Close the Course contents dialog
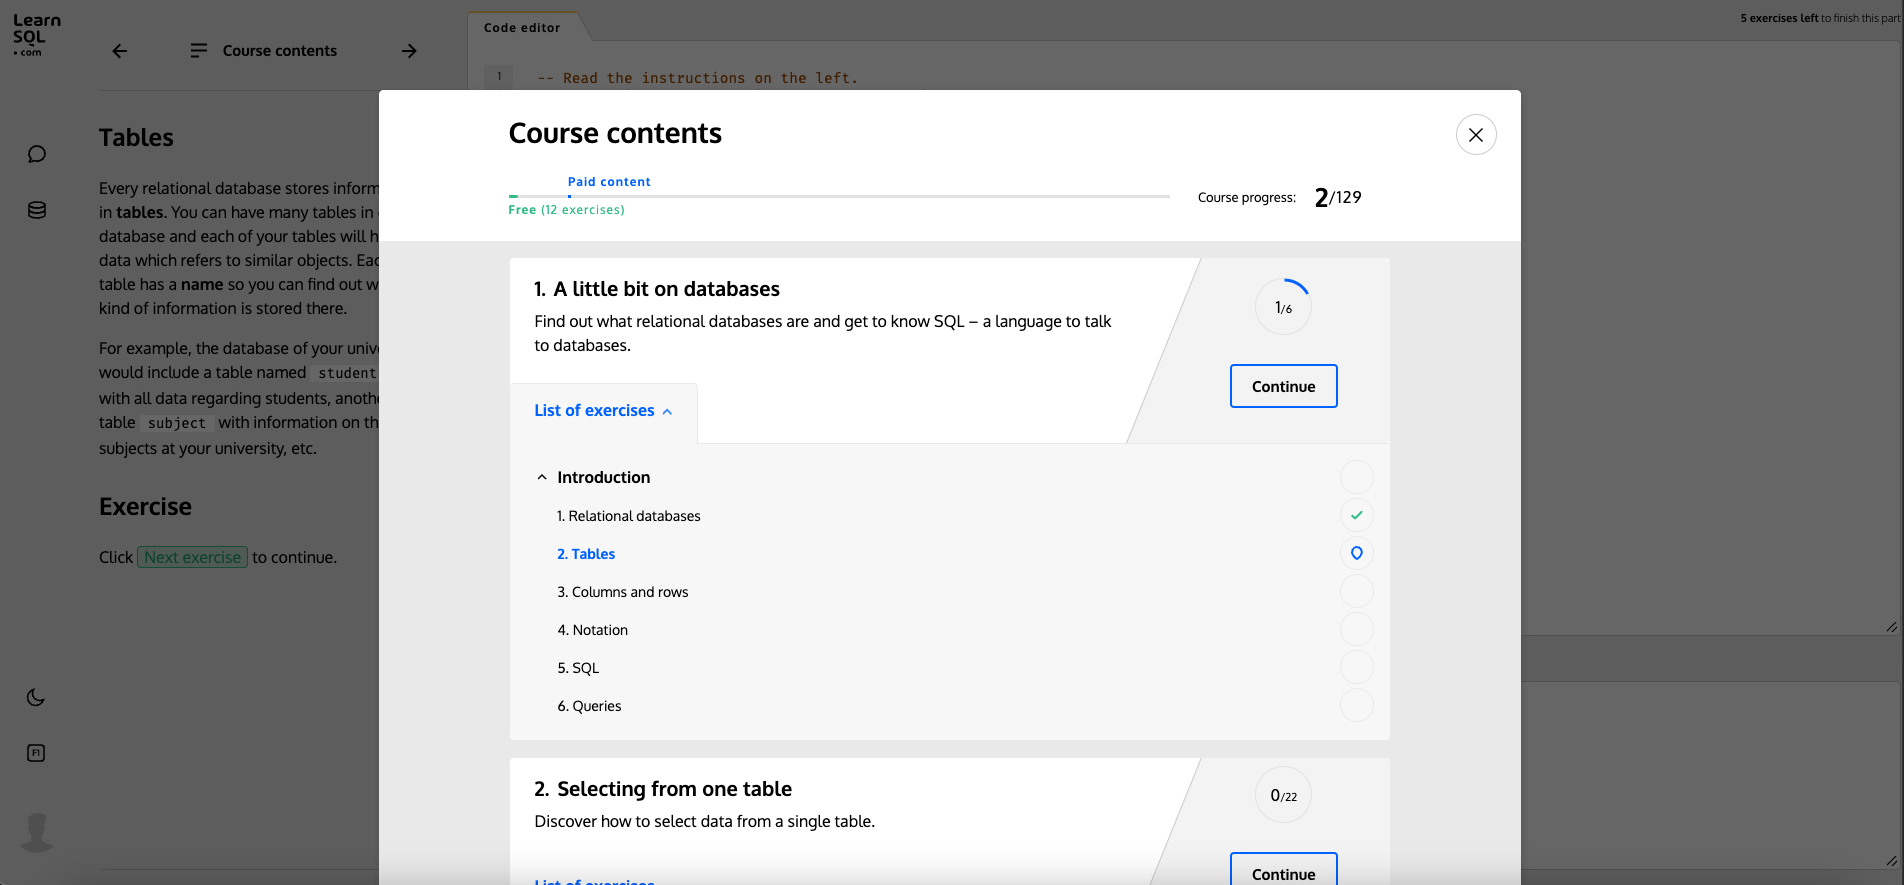 coord(1476,135)
